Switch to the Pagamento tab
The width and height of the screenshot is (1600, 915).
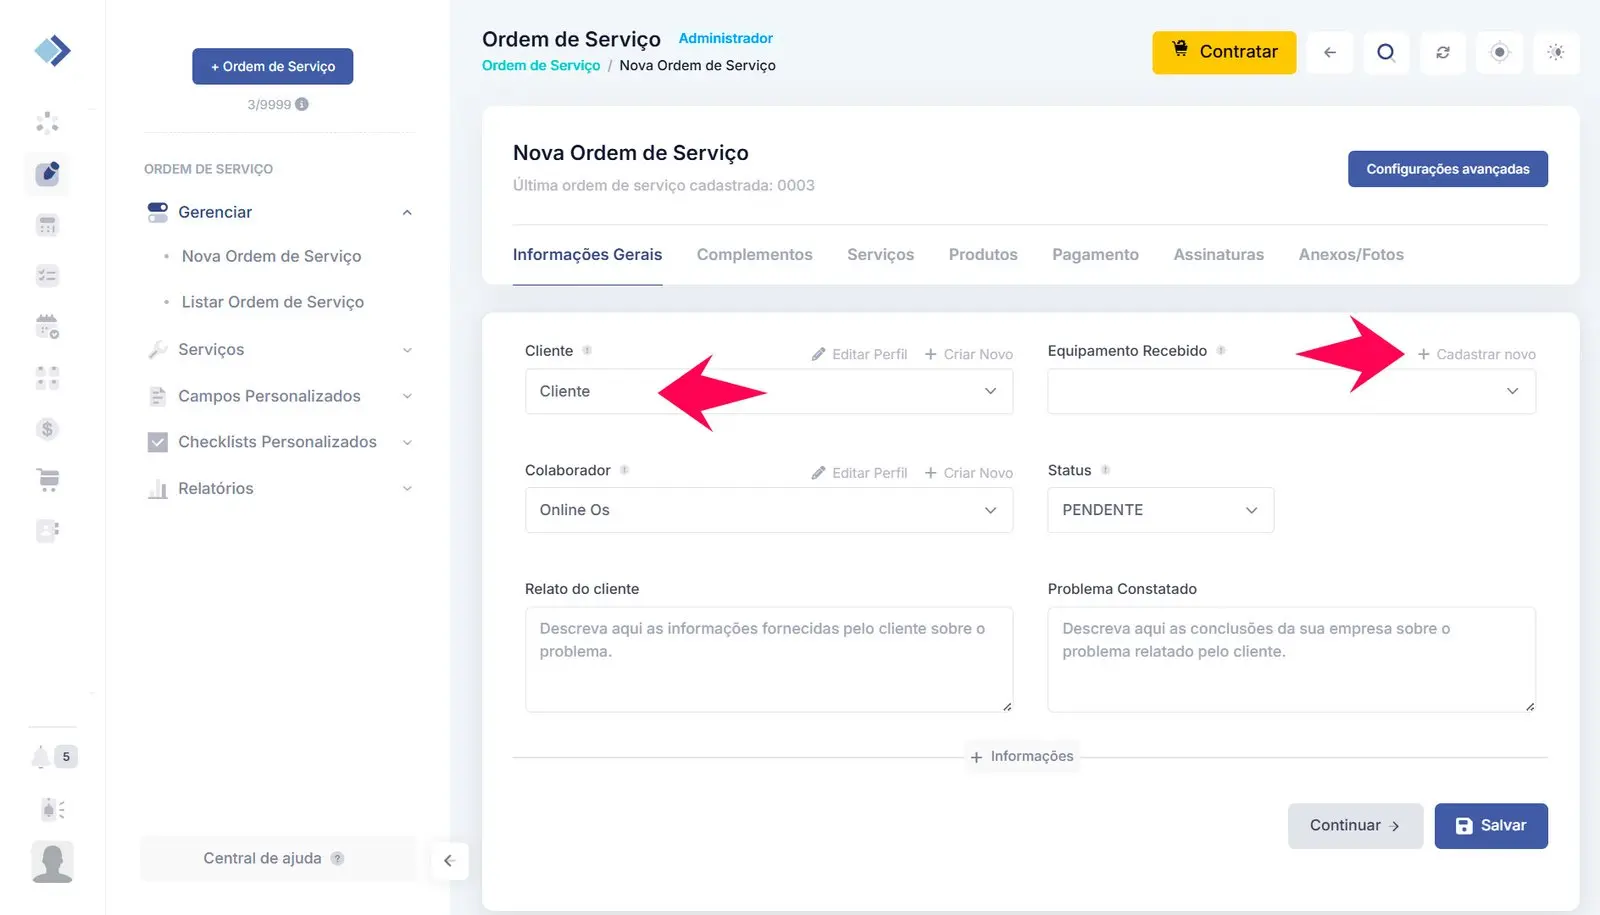(1095, 255)
